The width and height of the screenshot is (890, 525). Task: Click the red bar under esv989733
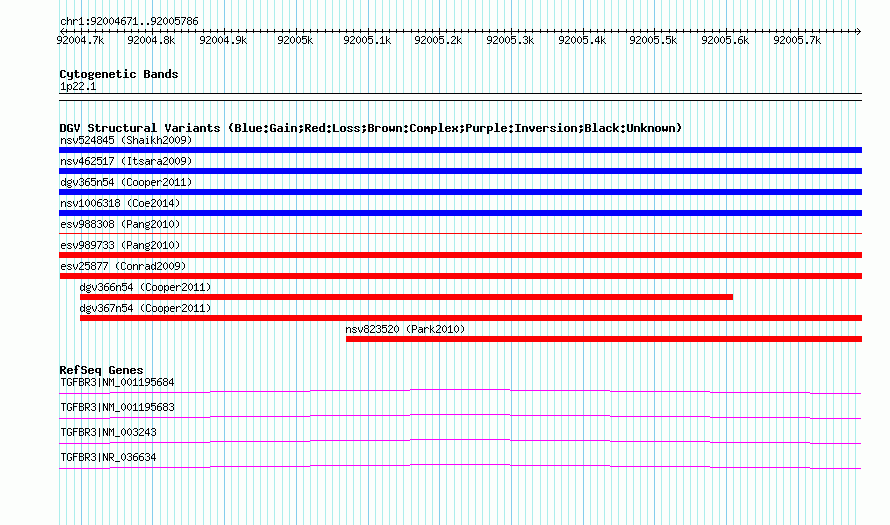pos(460,255)
